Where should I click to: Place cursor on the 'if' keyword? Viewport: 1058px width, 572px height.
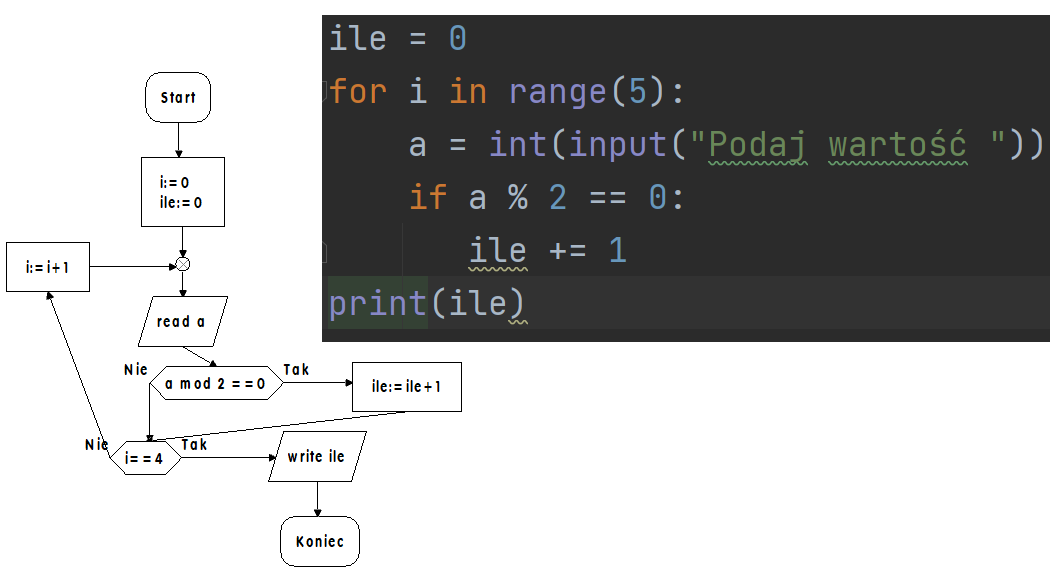[x=428, y=198]
